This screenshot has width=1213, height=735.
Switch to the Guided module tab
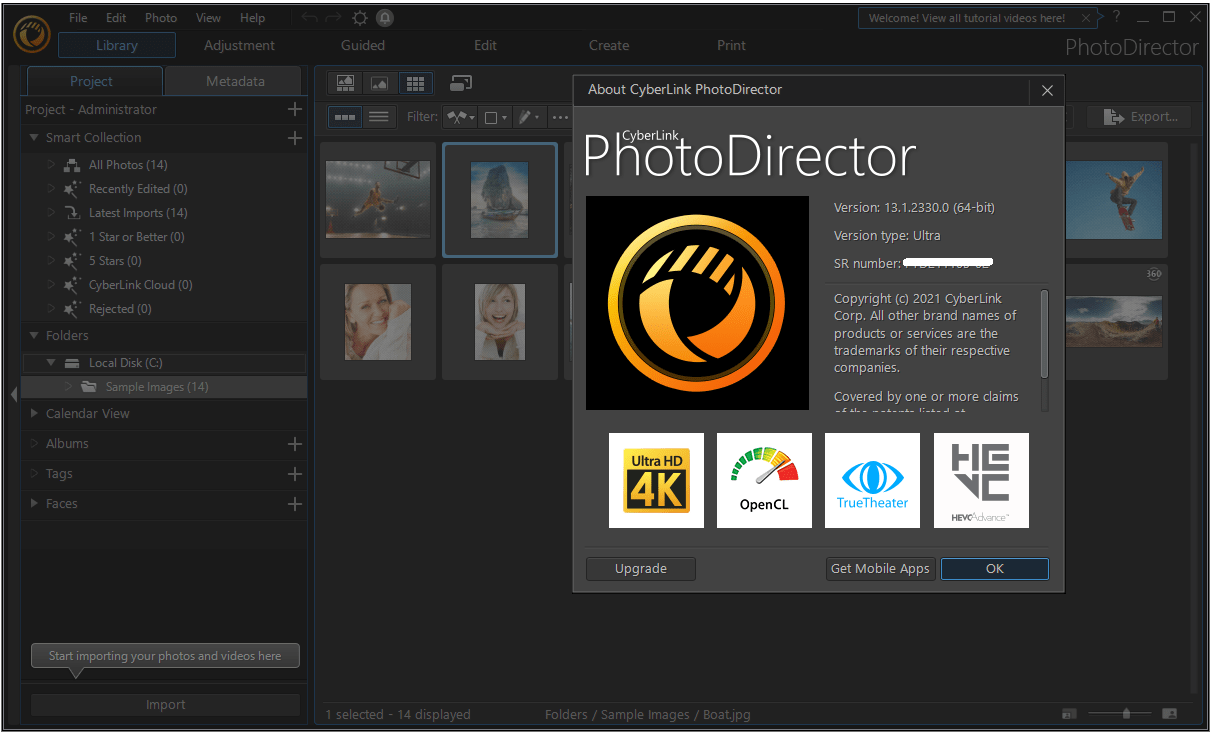363,45
